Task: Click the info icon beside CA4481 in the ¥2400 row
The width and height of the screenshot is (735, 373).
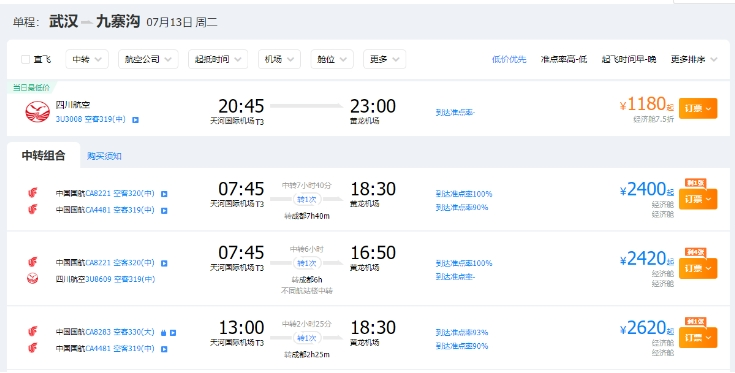Action: [x=164, y=210]
